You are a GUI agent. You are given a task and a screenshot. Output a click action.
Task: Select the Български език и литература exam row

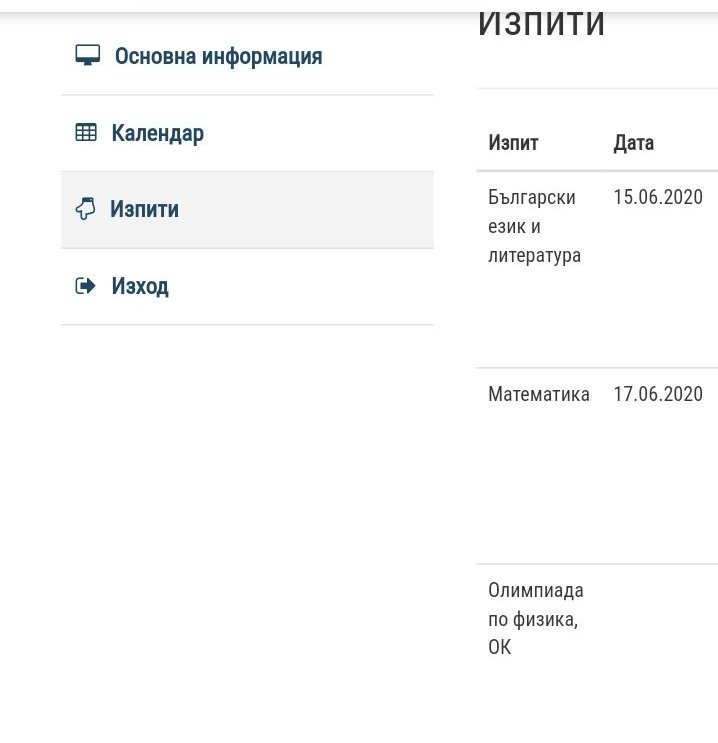[x=534, y=226]
